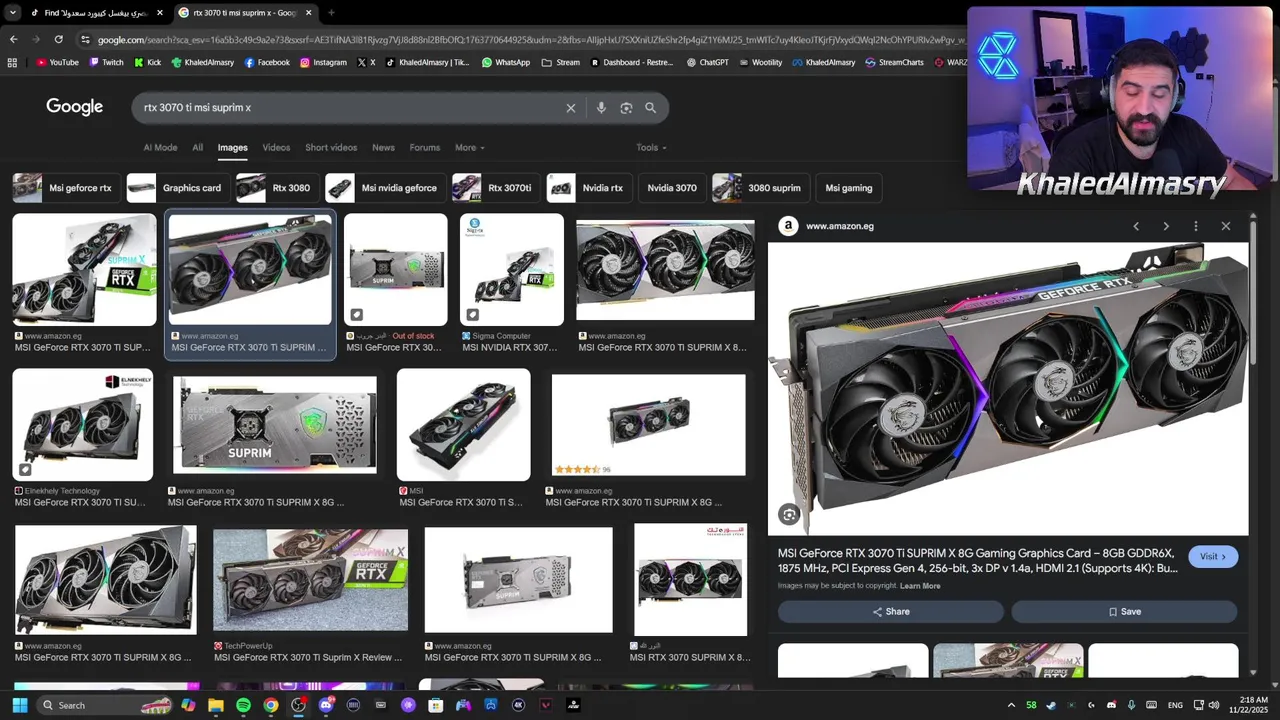Filter by the Nvidia 3070 chip
Viewport: 1280px width, 720px height.
[671, 188]
